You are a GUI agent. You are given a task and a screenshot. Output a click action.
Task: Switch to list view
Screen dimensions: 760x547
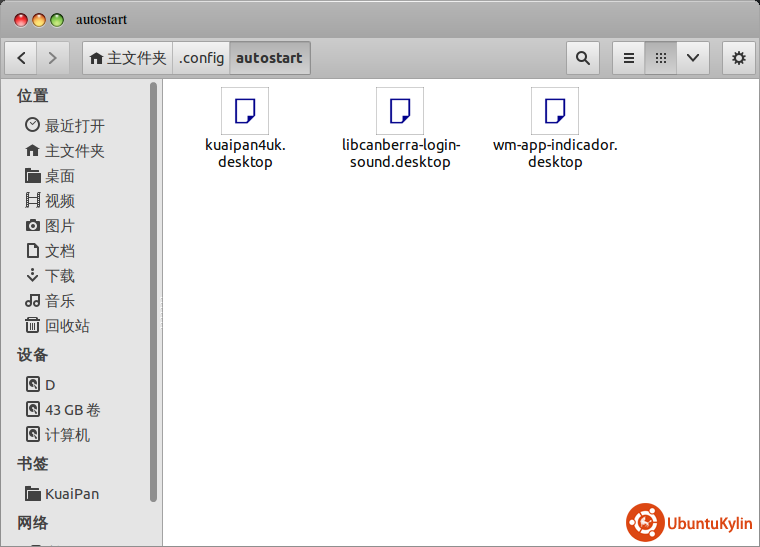629,58
